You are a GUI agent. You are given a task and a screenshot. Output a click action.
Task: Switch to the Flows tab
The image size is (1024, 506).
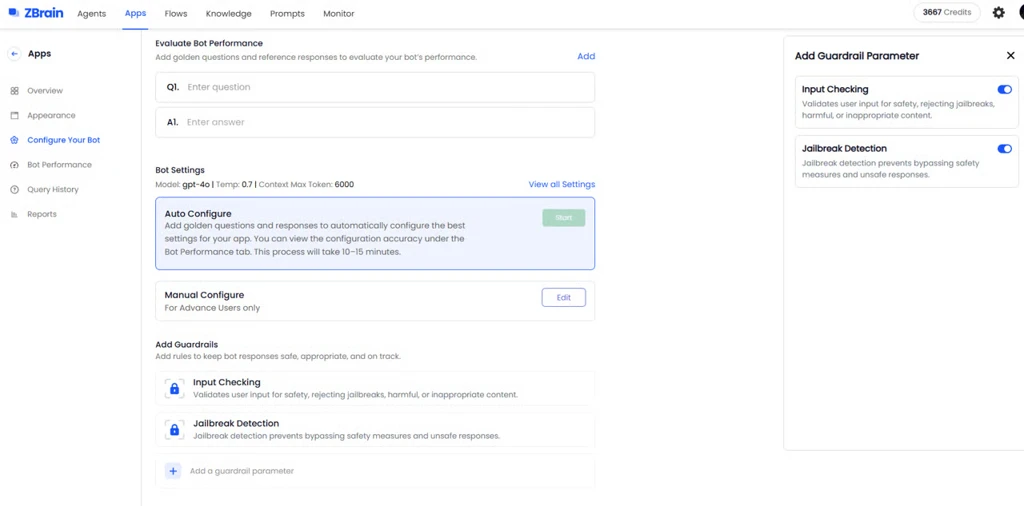click(x=176, y=14)
